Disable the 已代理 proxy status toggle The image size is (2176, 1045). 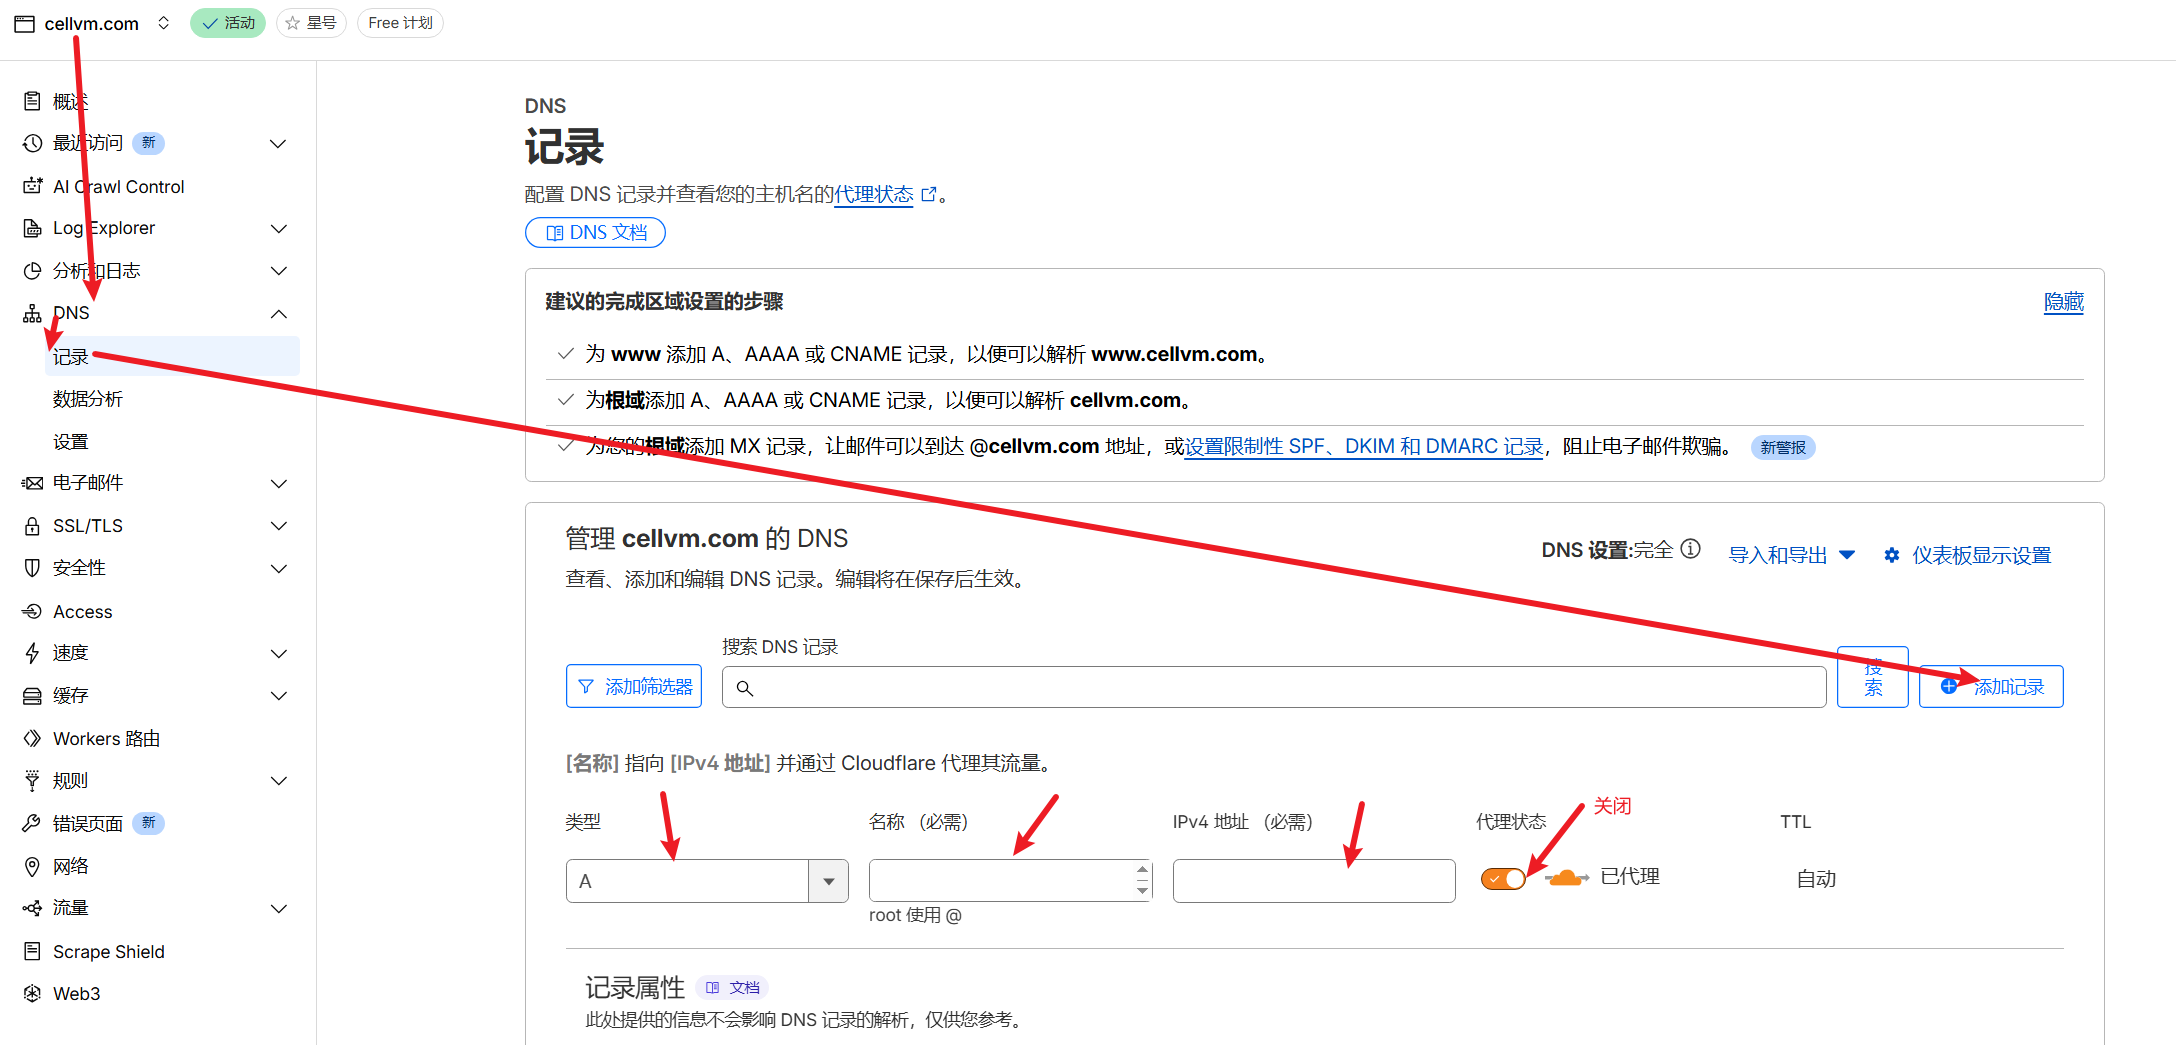coord(1502,878)
